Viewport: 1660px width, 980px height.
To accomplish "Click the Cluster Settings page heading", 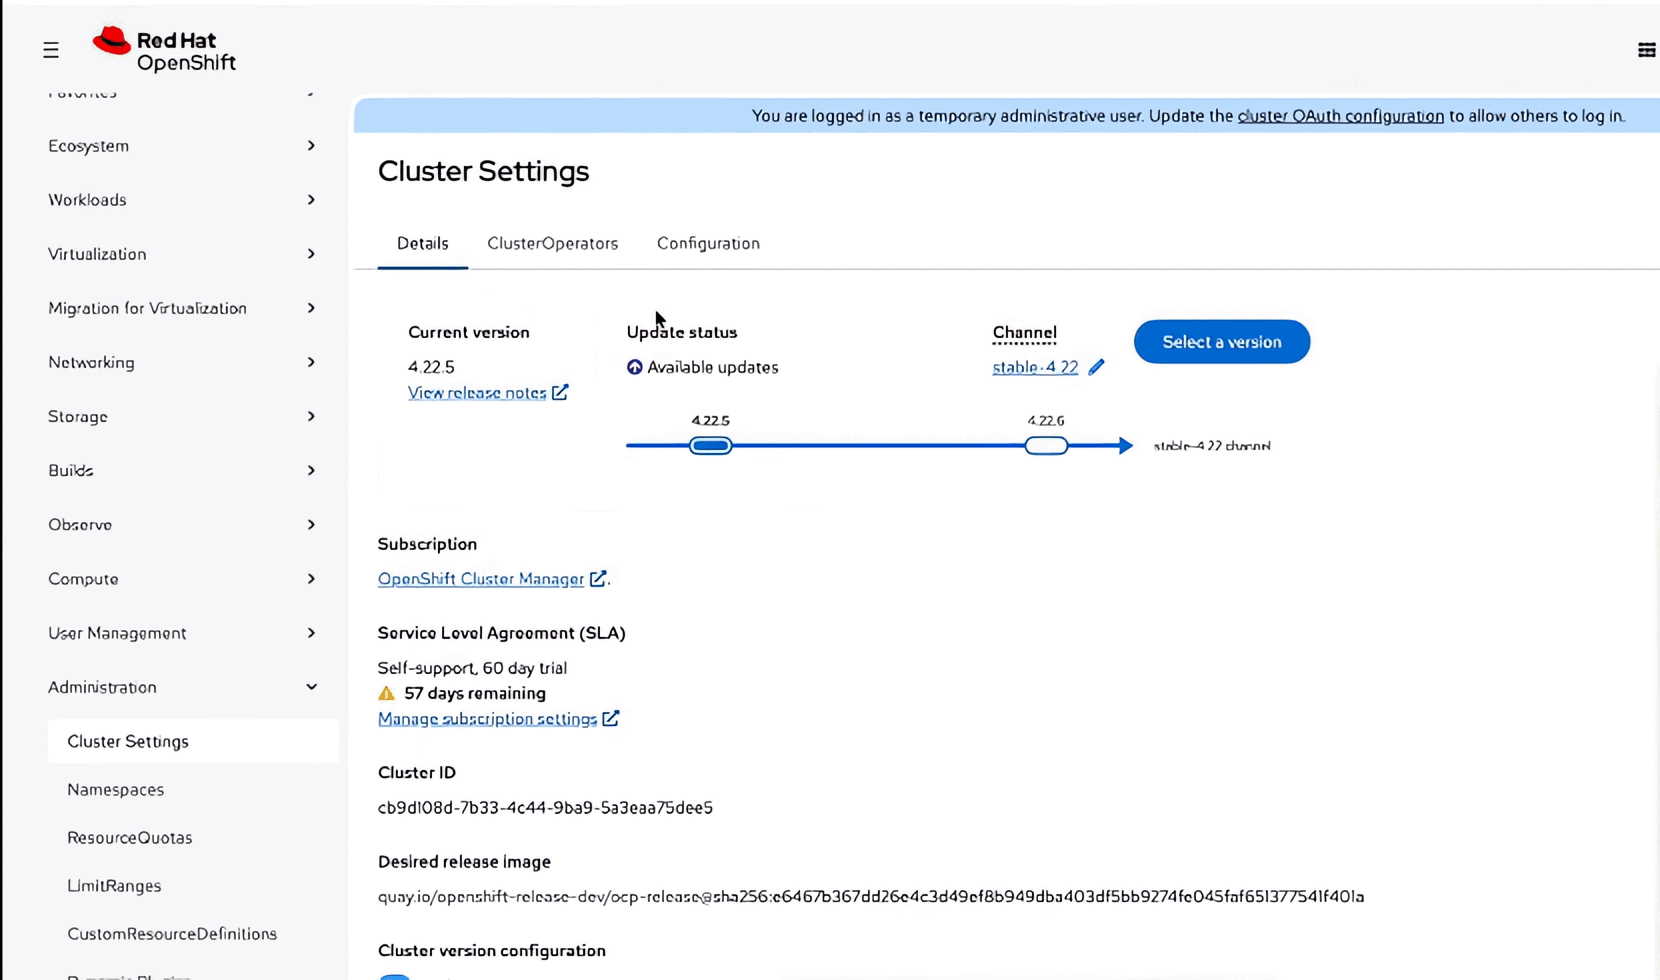I will tap(484, 171).
